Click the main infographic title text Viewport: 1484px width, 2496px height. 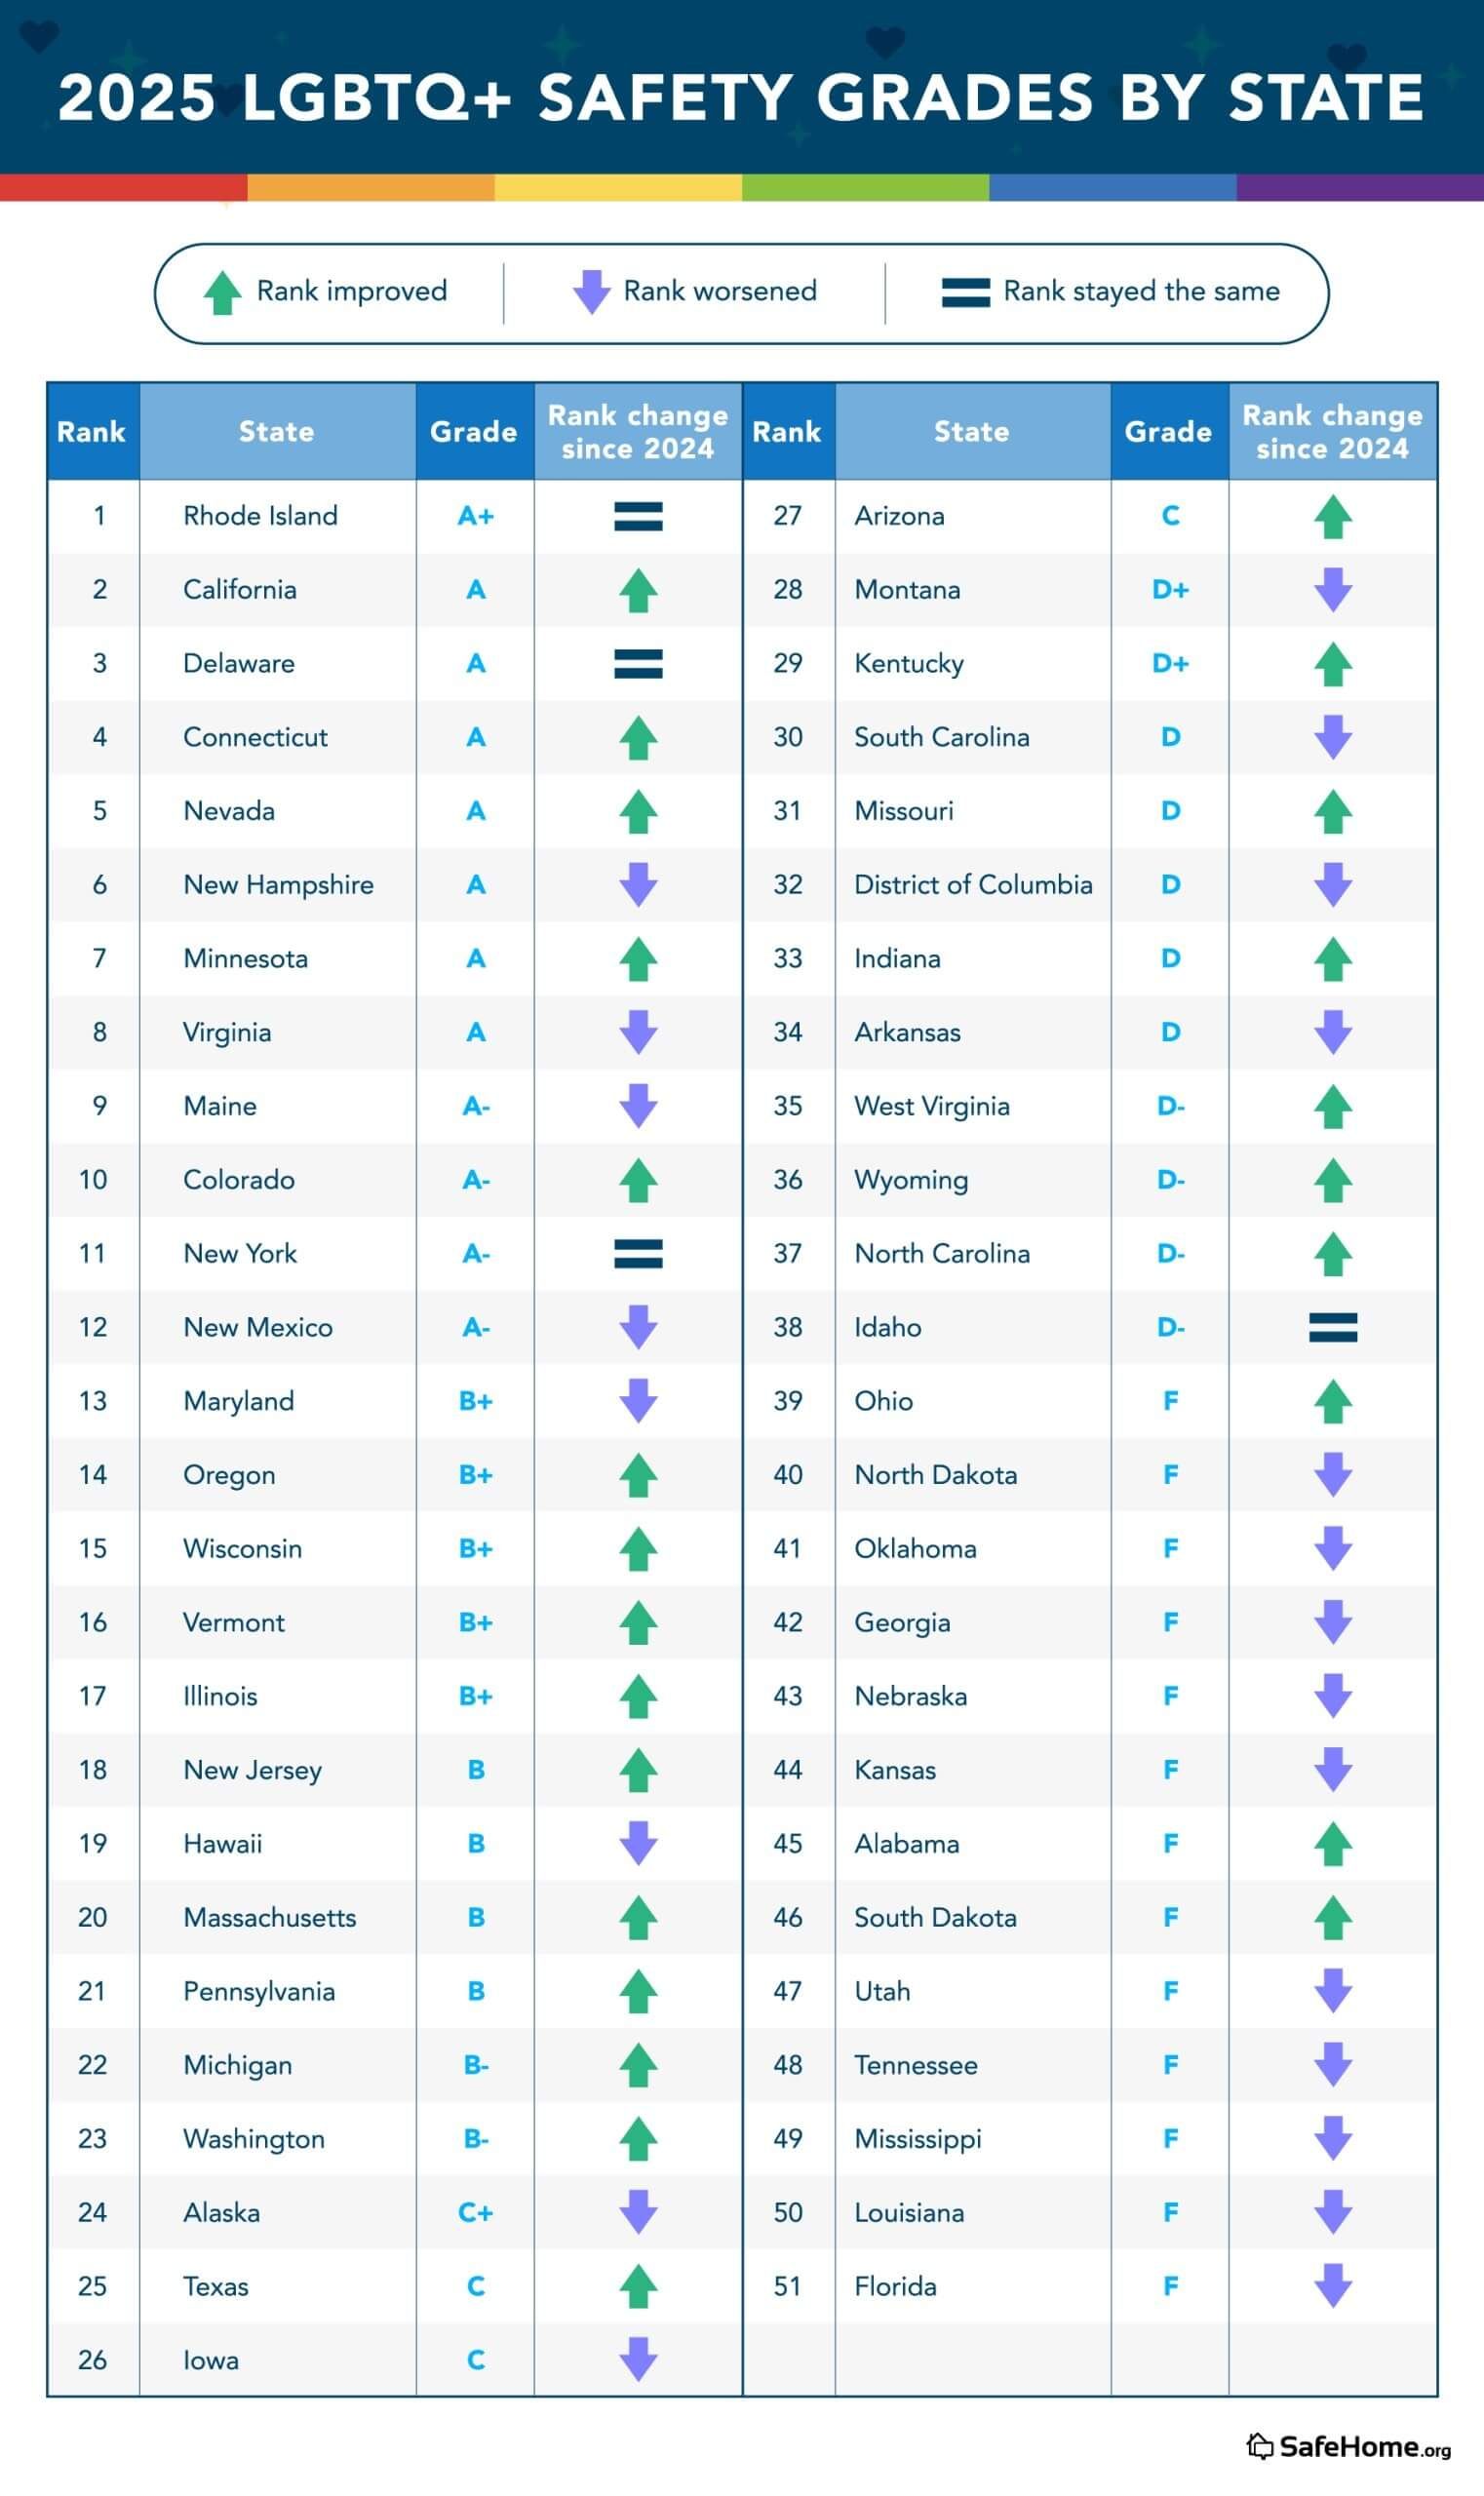(741, 97)
